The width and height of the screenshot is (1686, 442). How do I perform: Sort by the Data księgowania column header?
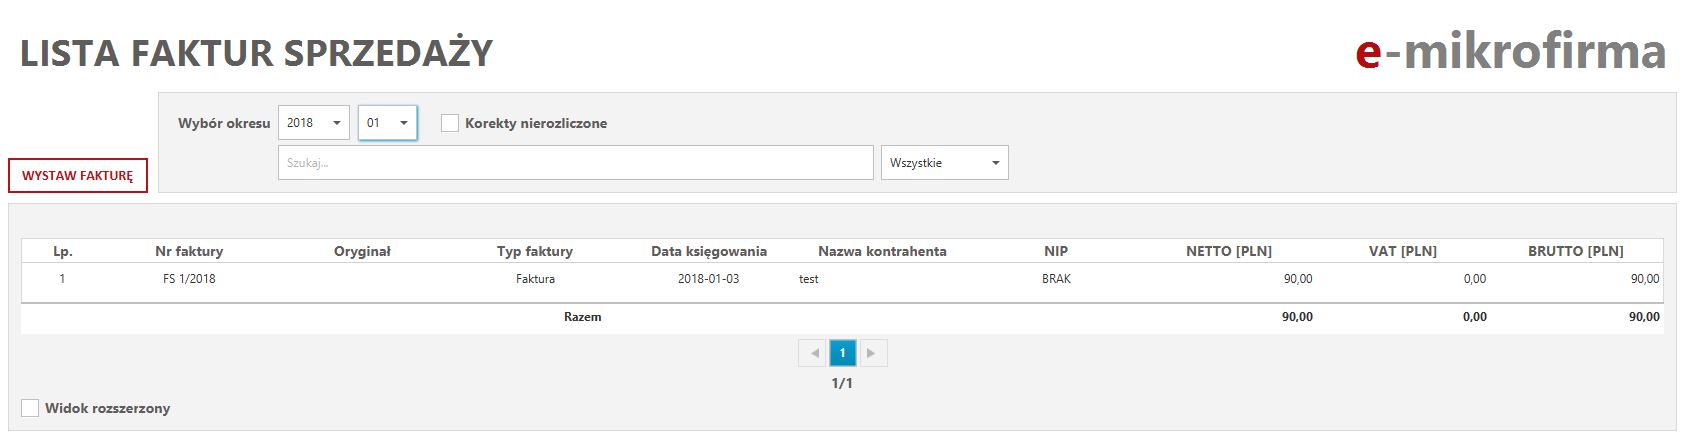[708, 251]
